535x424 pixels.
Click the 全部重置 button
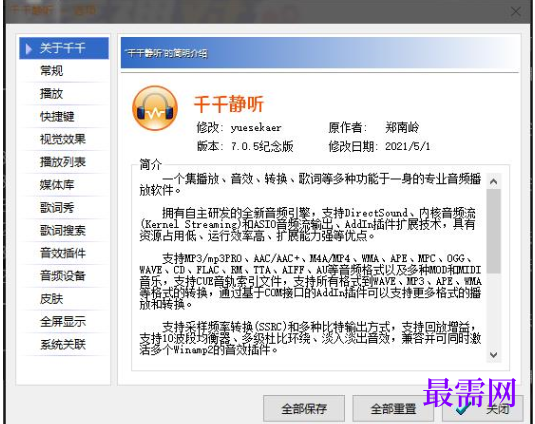[393, 408]
